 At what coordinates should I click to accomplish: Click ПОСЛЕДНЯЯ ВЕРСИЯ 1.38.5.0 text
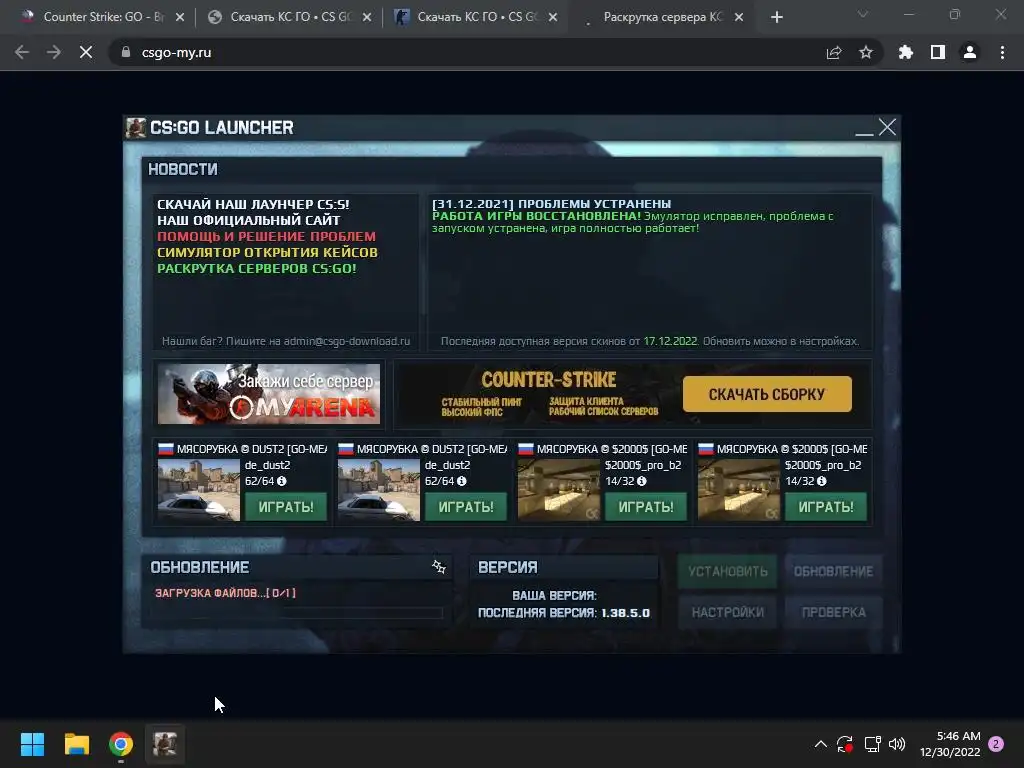[564, 613]
